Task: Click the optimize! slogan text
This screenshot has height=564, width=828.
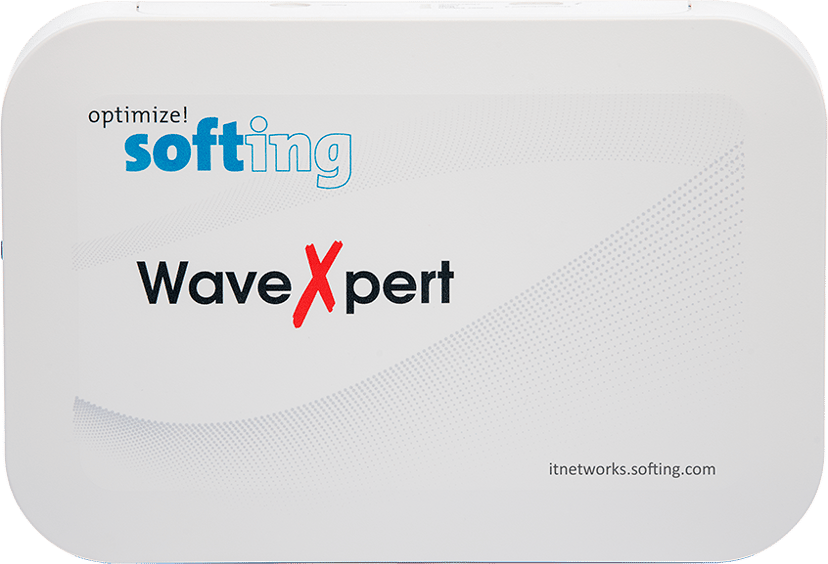Action: point(138,117)
